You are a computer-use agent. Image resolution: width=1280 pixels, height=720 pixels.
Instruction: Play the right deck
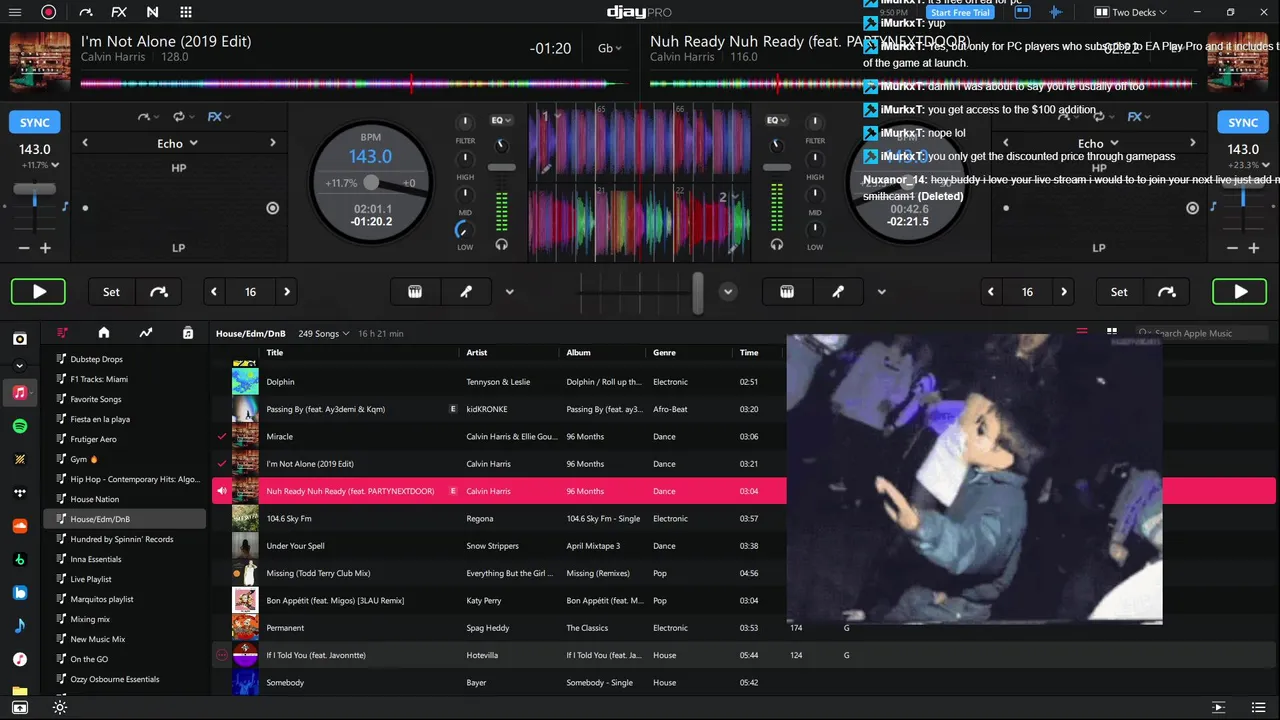(1240, 292)
